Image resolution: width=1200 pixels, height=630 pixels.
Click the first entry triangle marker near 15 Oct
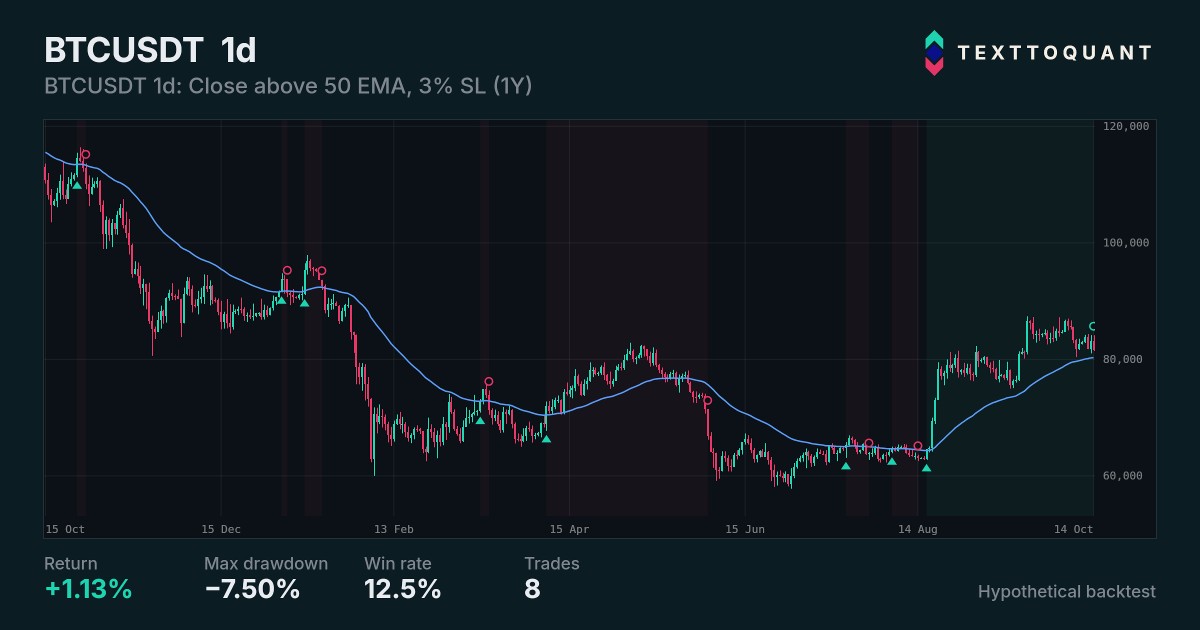pos(77,185)
